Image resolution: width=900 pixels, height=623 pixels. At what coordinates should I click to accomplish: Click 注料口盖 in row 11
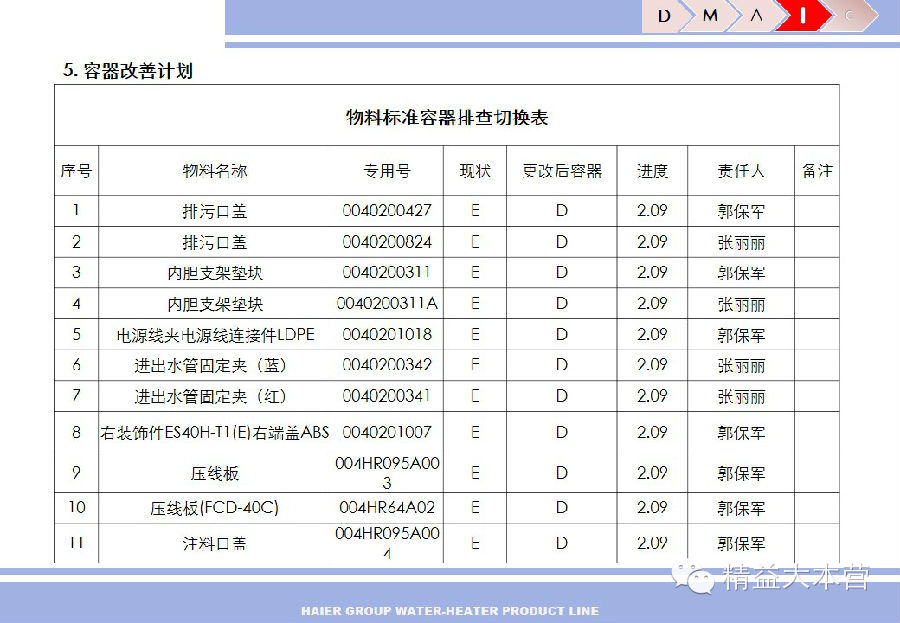tap(215, 543)
